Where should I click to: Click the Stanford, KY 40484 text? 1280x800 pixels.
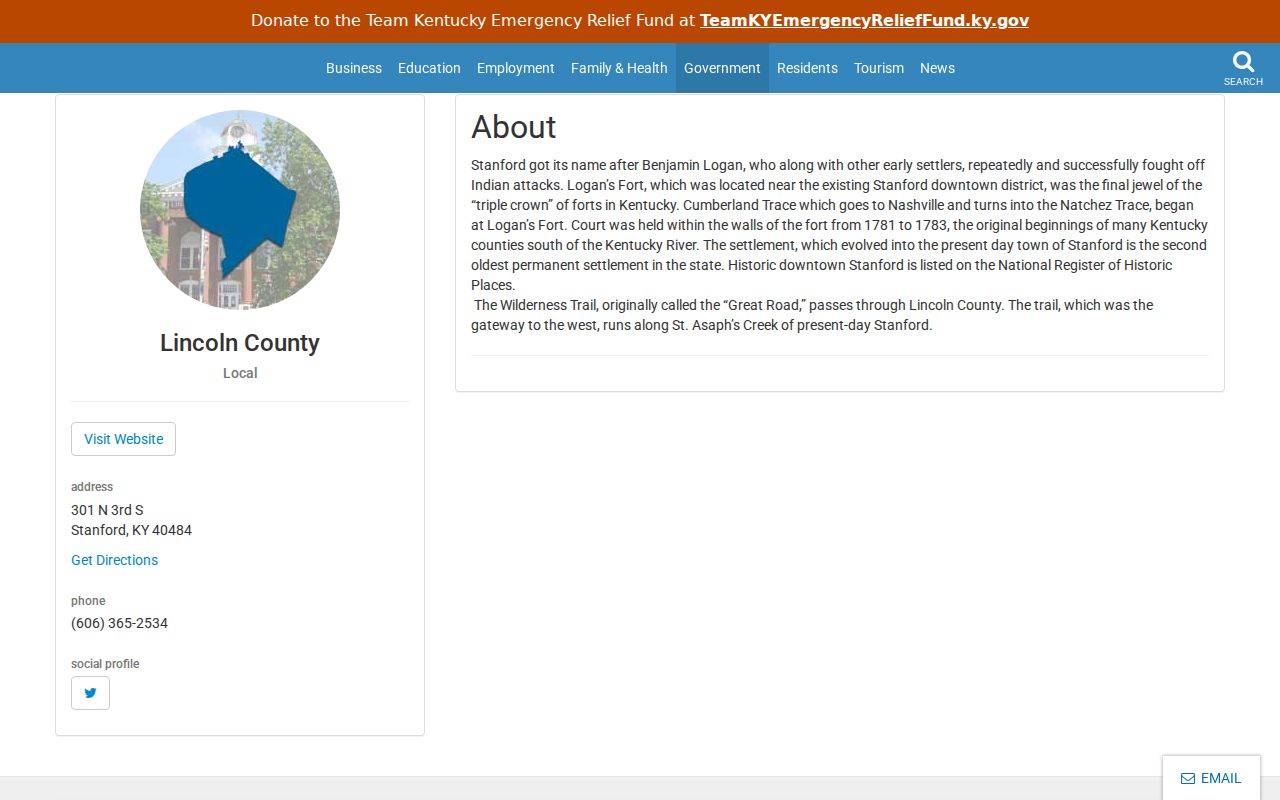131,530
